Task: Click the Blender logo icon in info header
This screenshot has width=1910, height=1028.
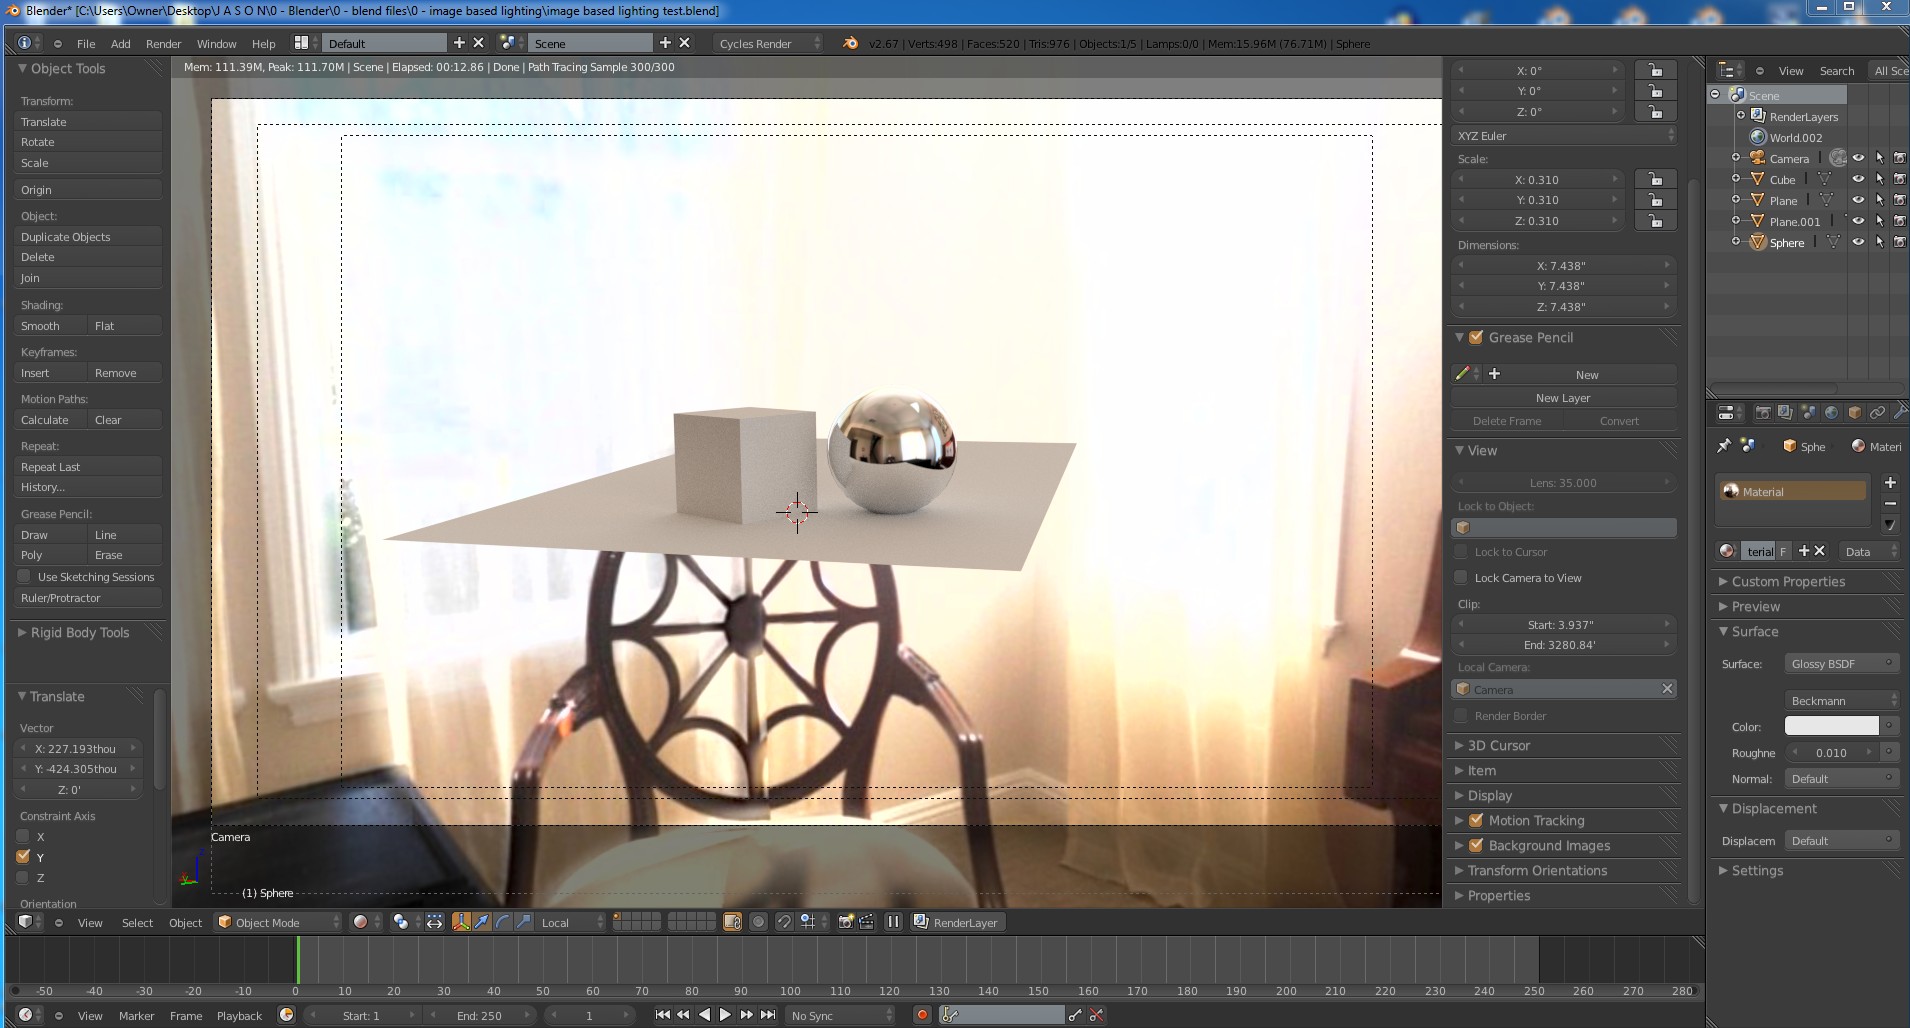Action: pyautogui.click(x=850, y=43)
